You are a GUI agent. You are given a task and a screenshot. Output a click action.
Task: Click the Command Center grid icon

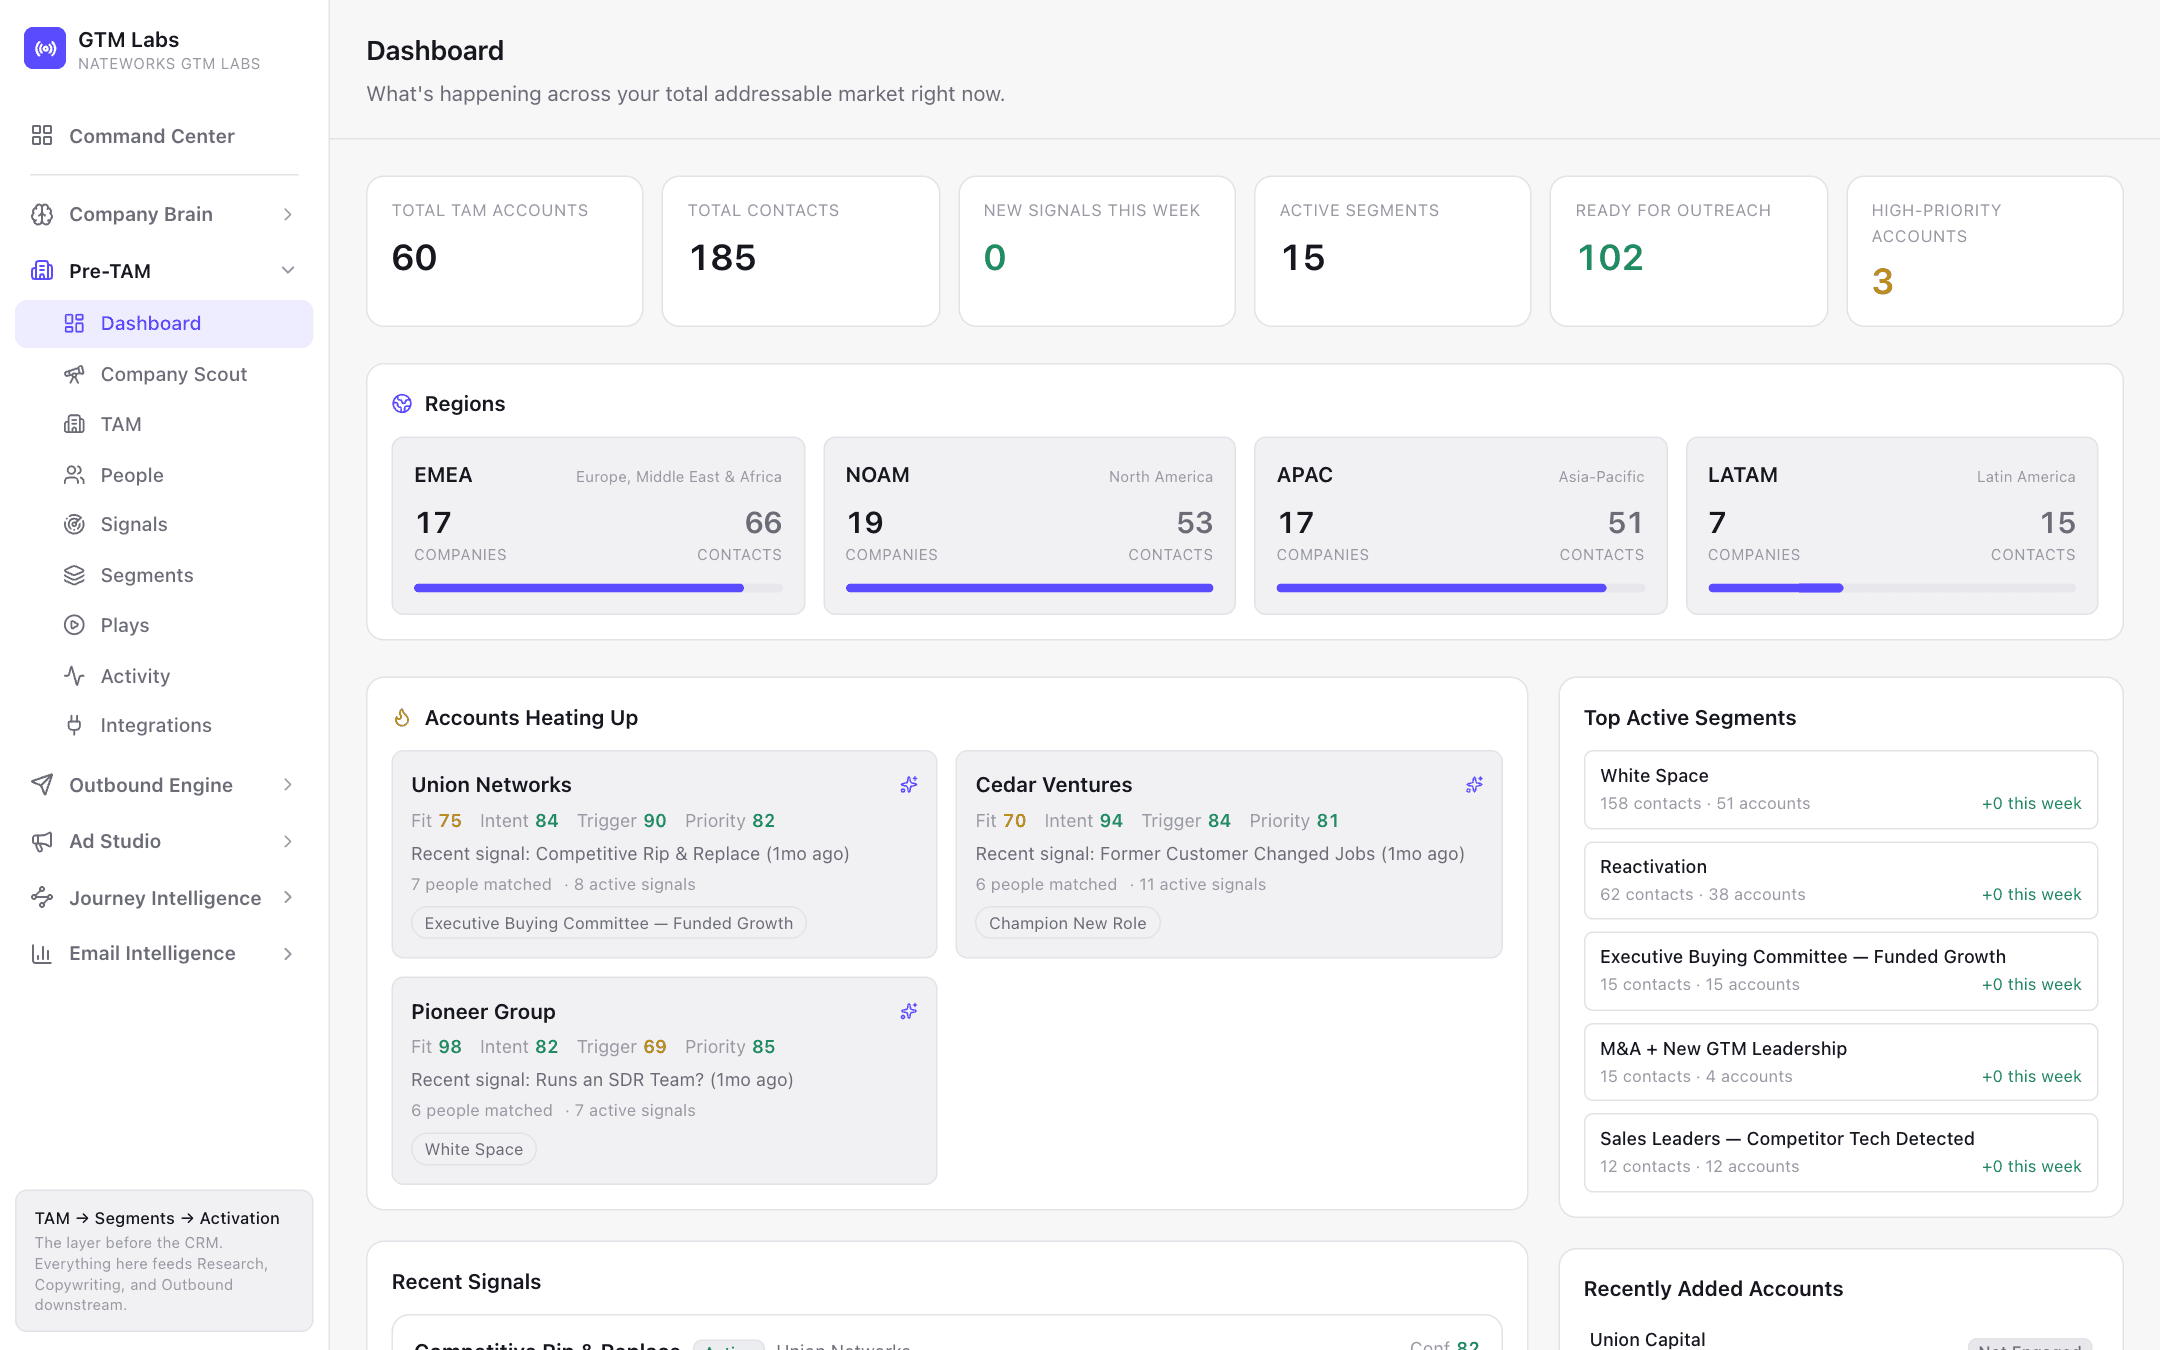coord(42,135)
